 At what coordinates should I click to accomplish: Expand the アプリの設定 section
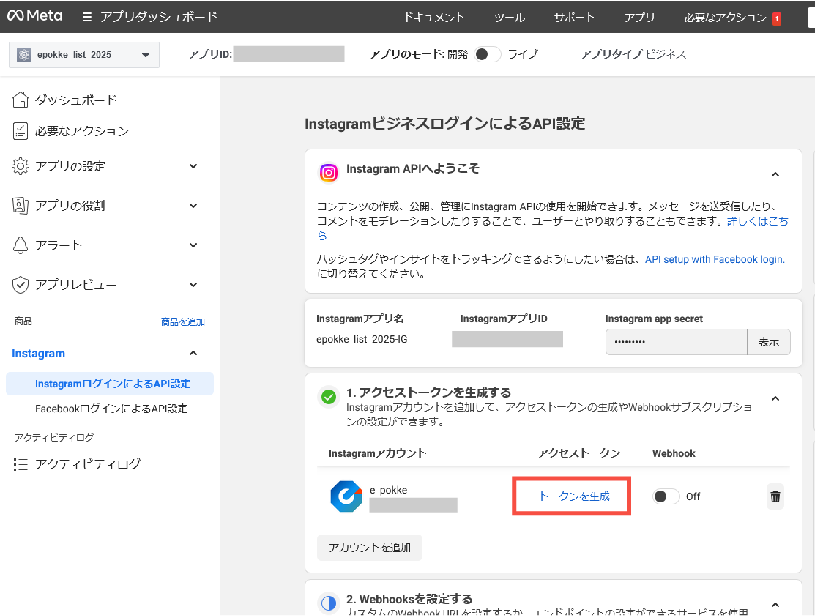click(x=193, y=166)
